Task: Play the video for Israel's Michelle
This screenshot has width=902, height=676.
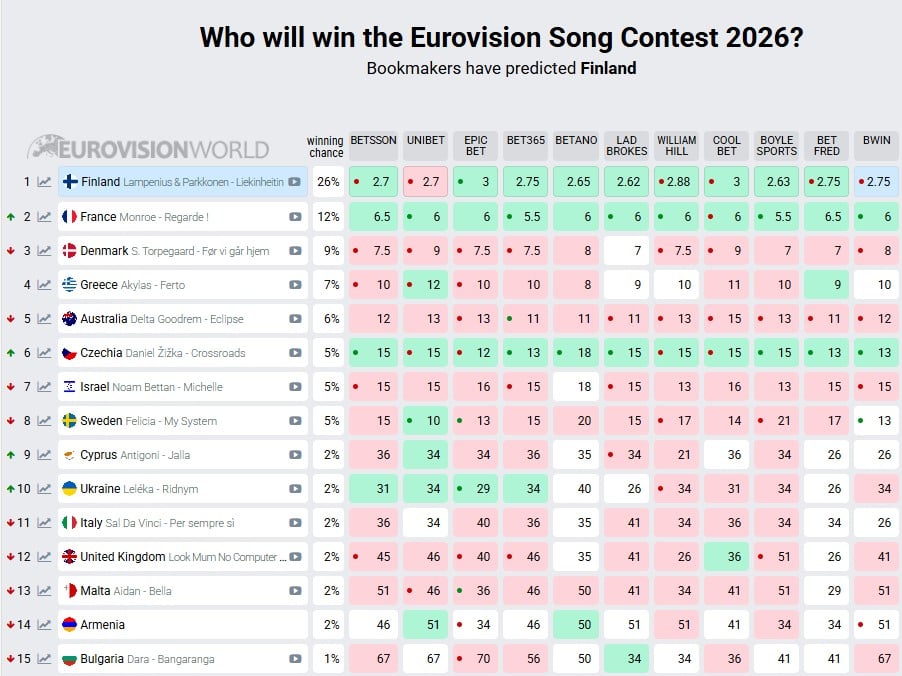Action: click(295, 387)
